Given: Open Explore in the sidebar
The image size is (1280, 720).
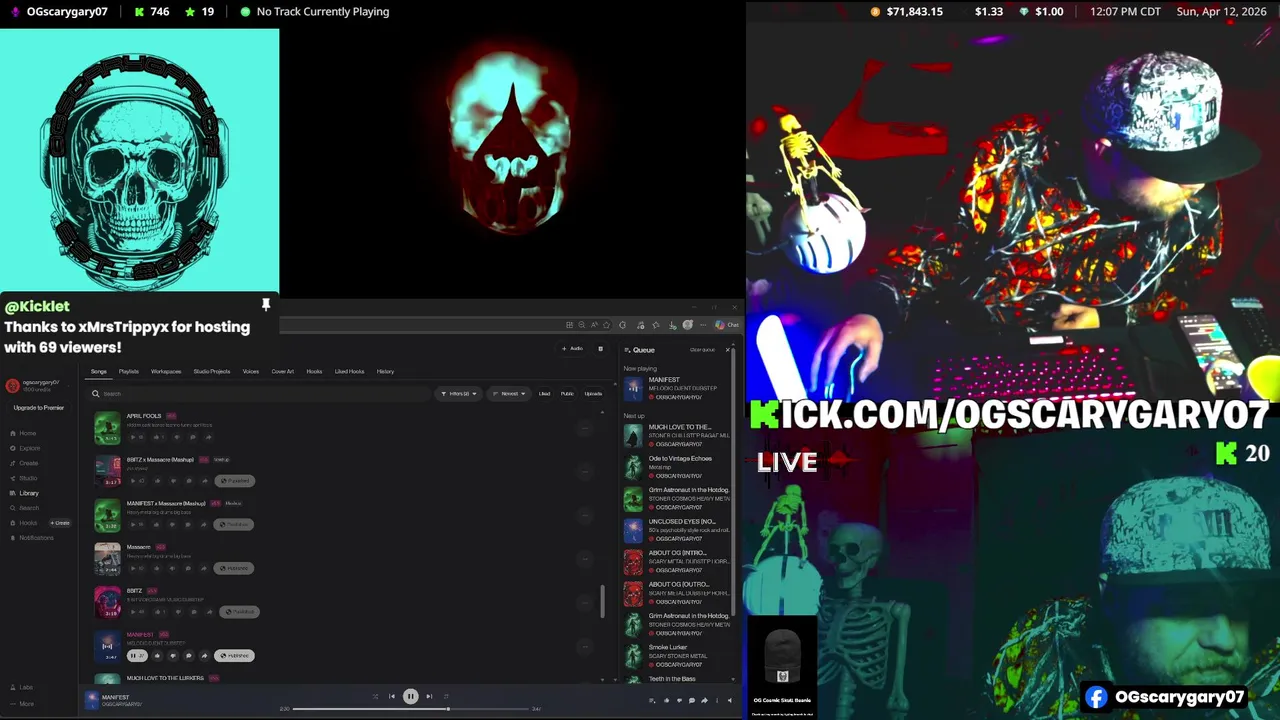Looking at the screenshot, I should 25,448.
